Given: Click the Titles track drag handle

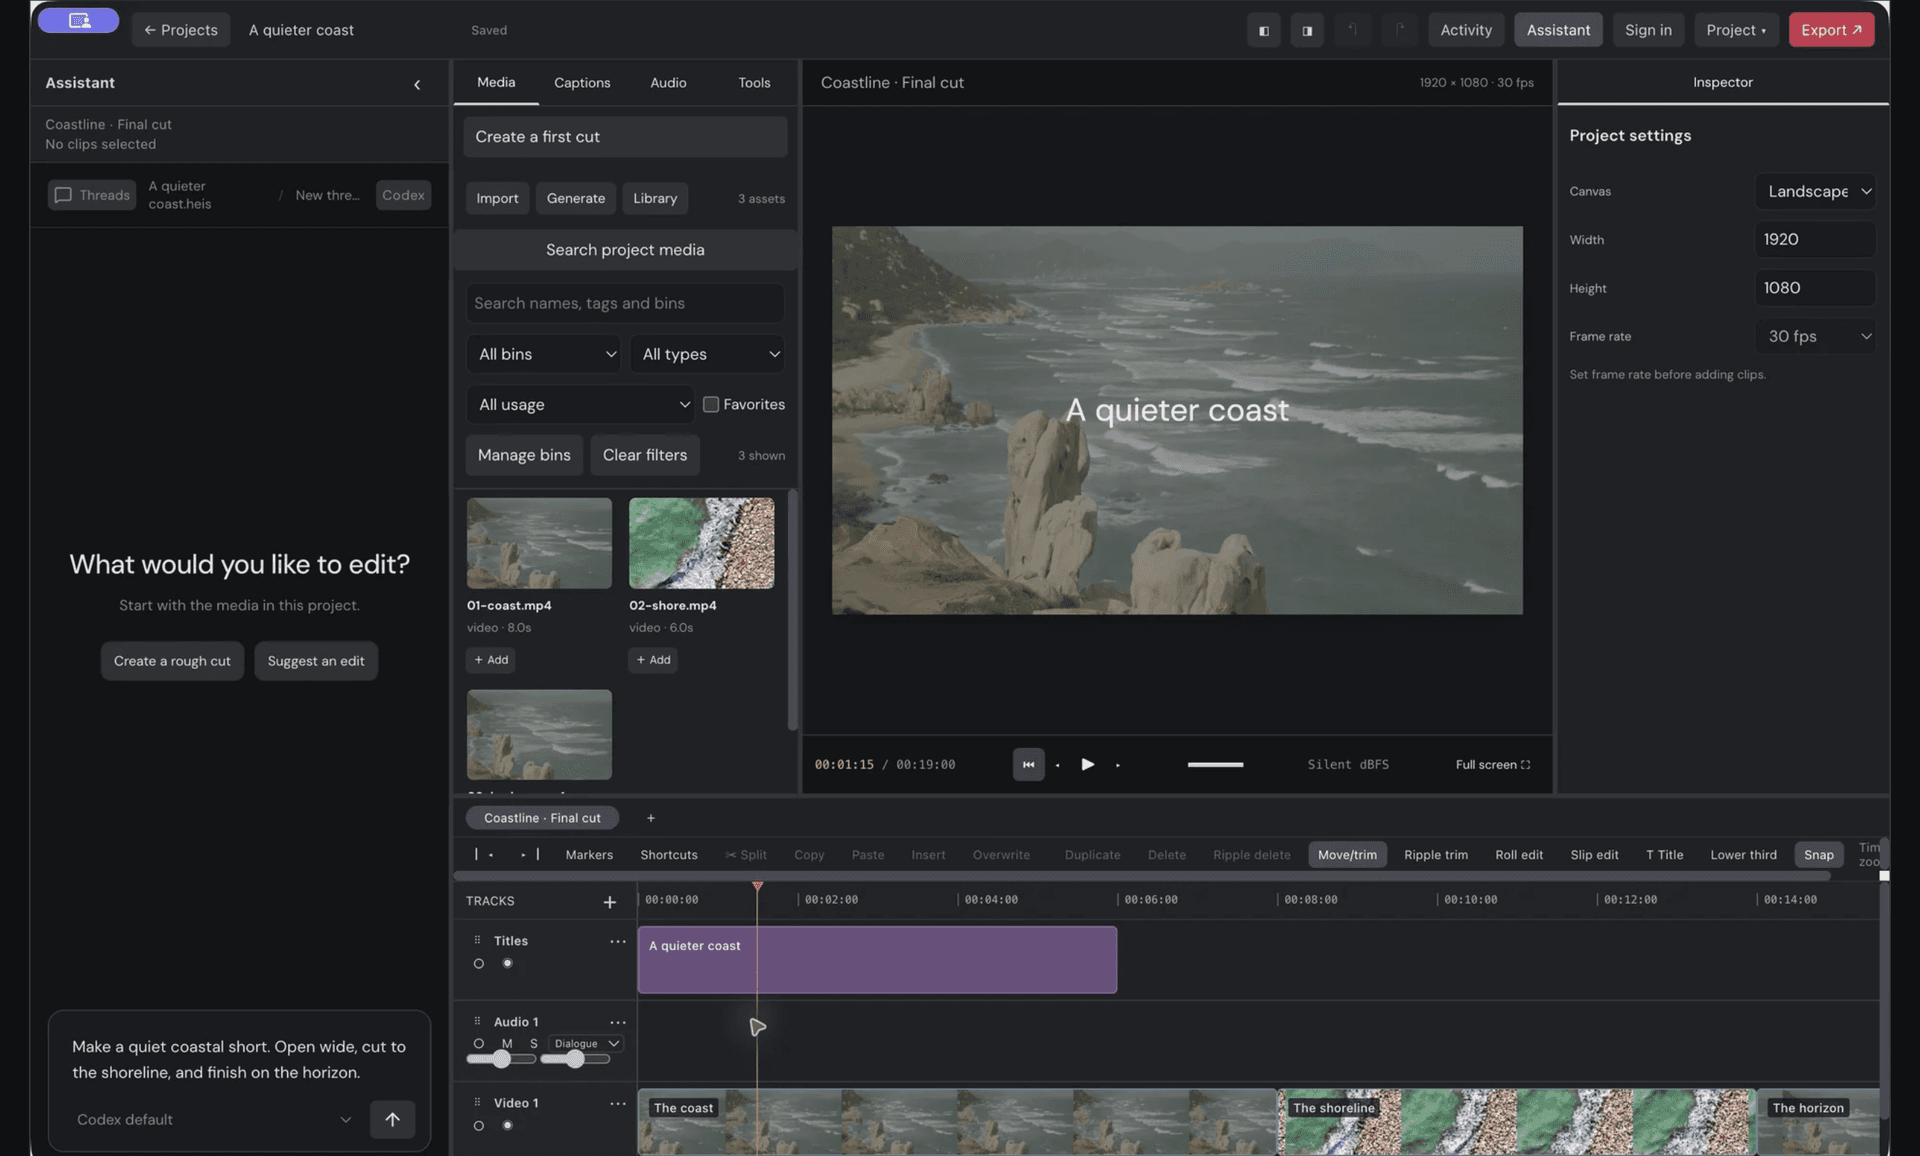Looking at the screenshot, I should click(x=477, y=941).
